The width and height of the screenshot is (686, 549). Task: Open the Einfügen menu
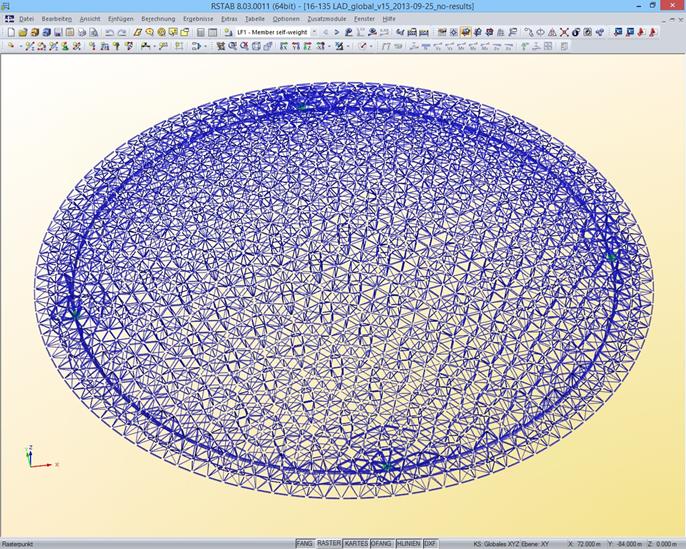point(120,19)
